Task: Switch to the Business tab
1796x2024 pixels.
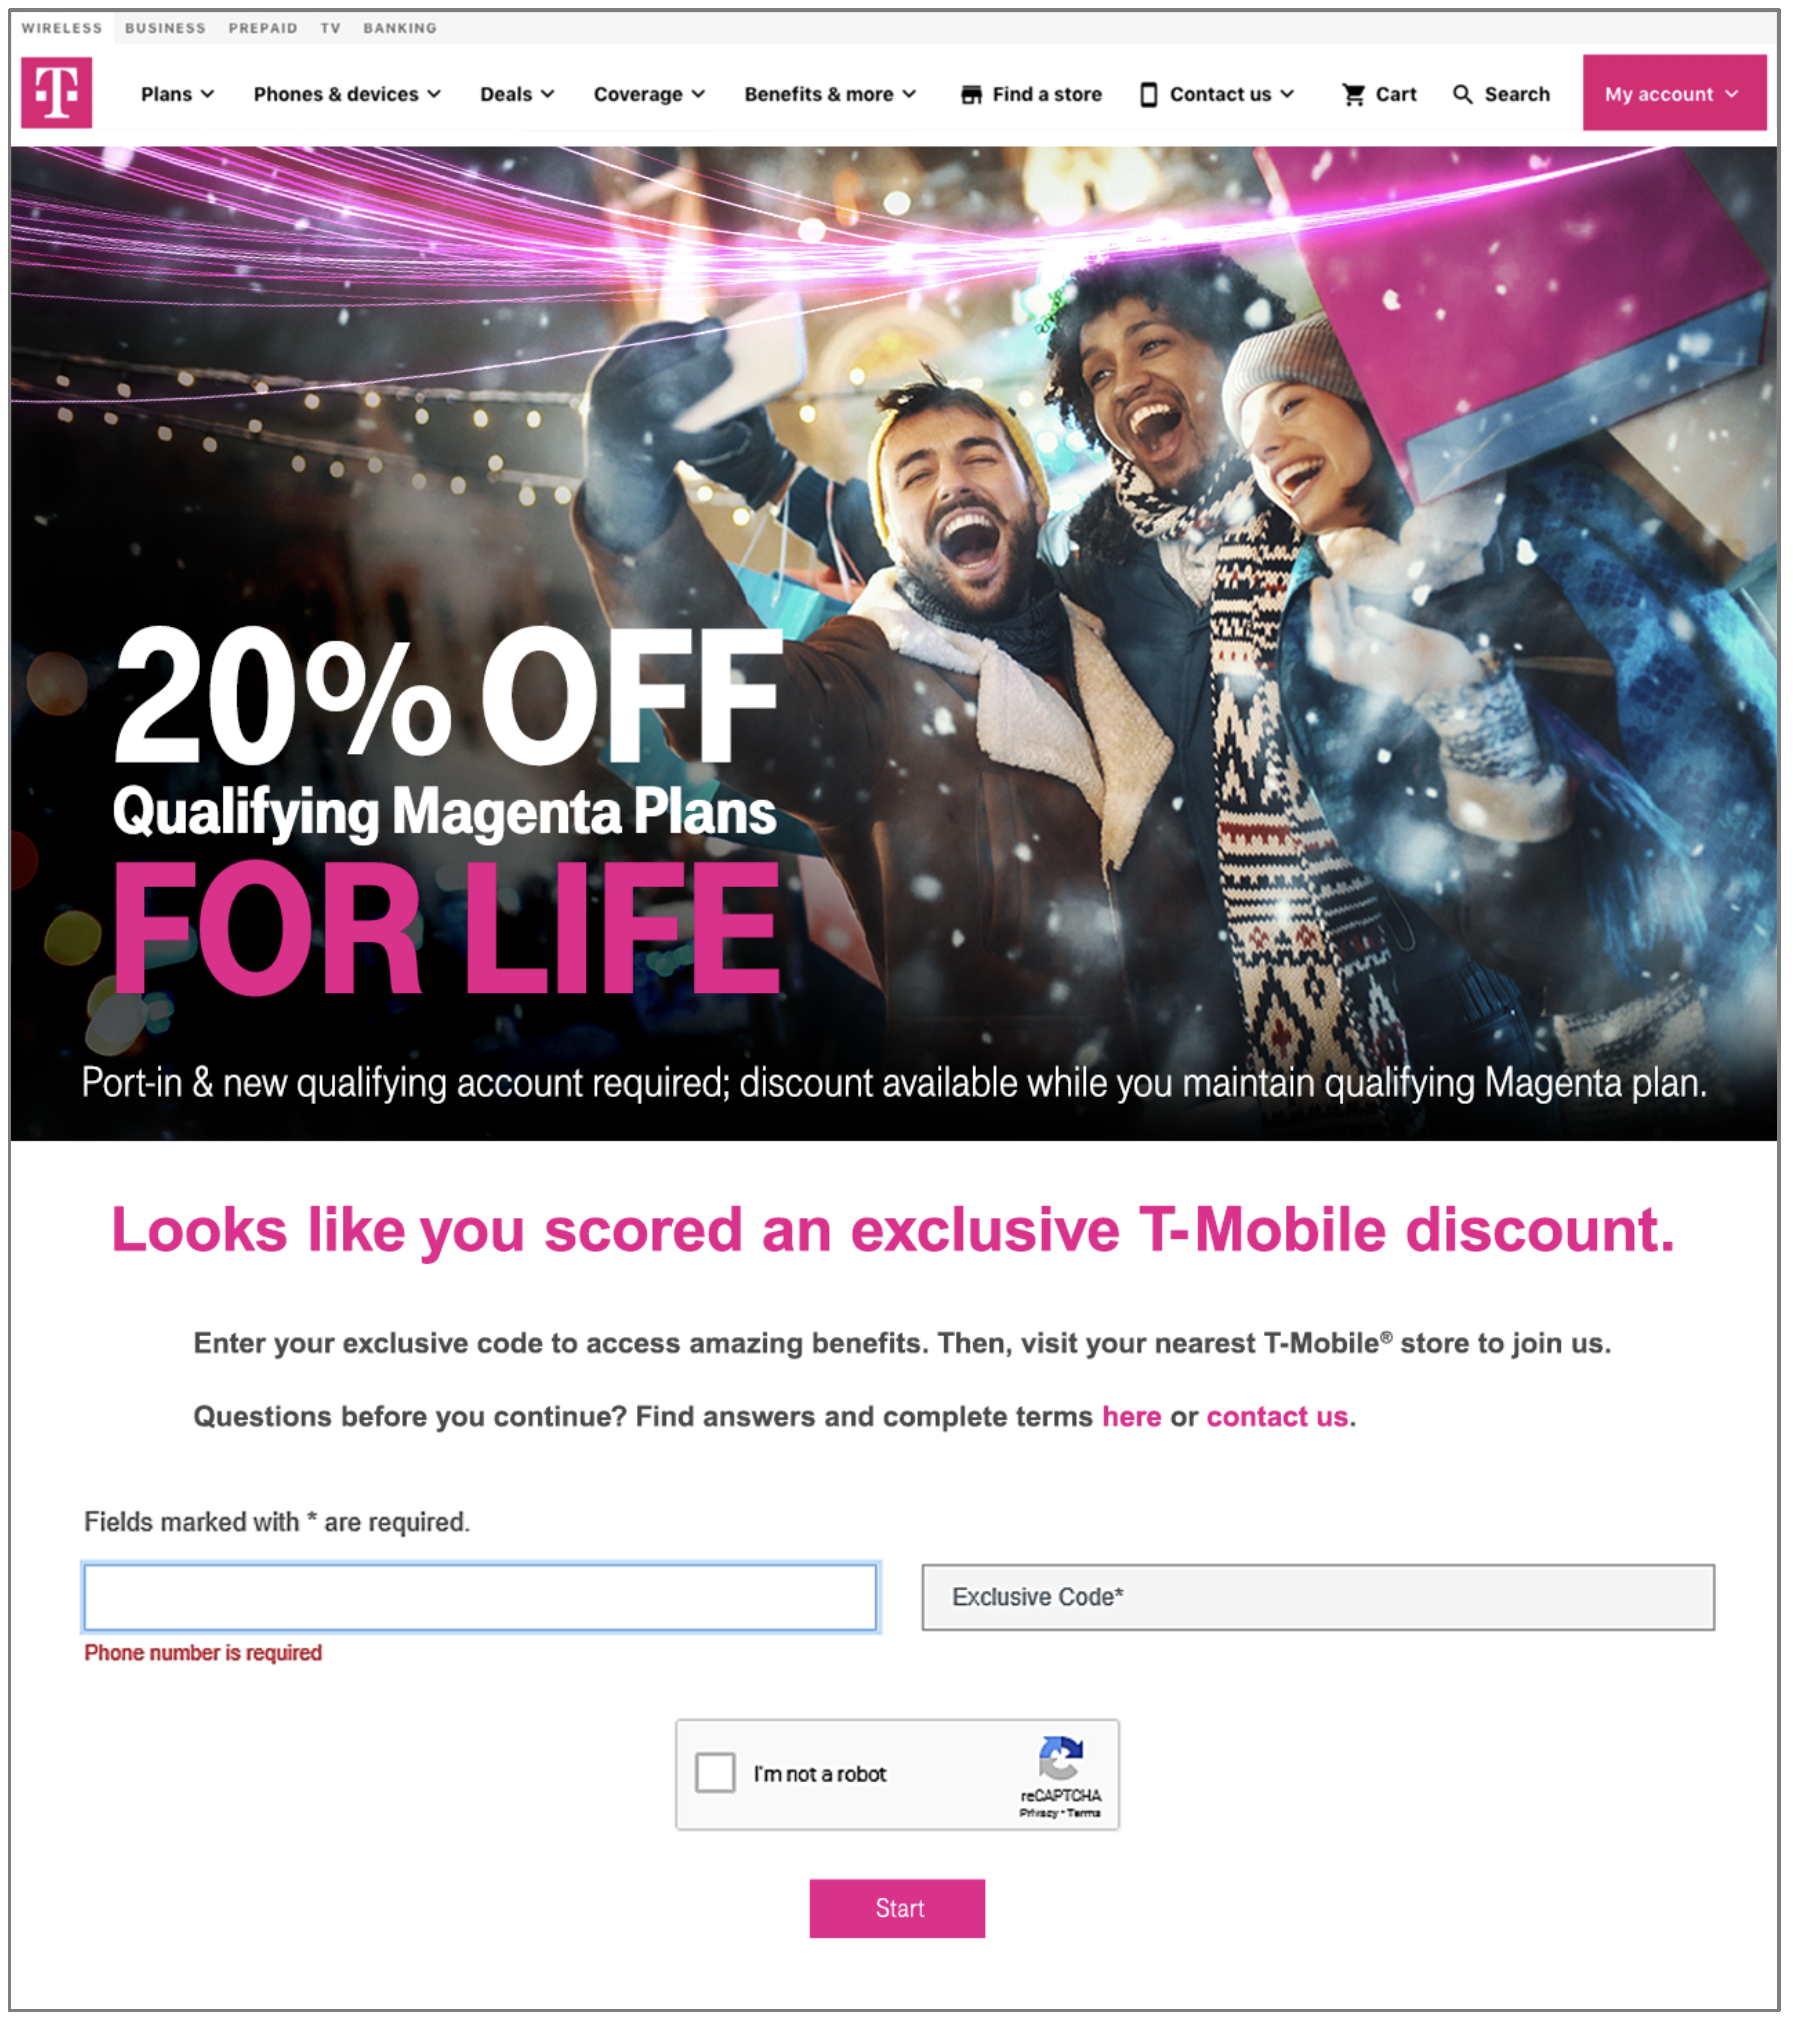Action: click(x=165, y=28)
